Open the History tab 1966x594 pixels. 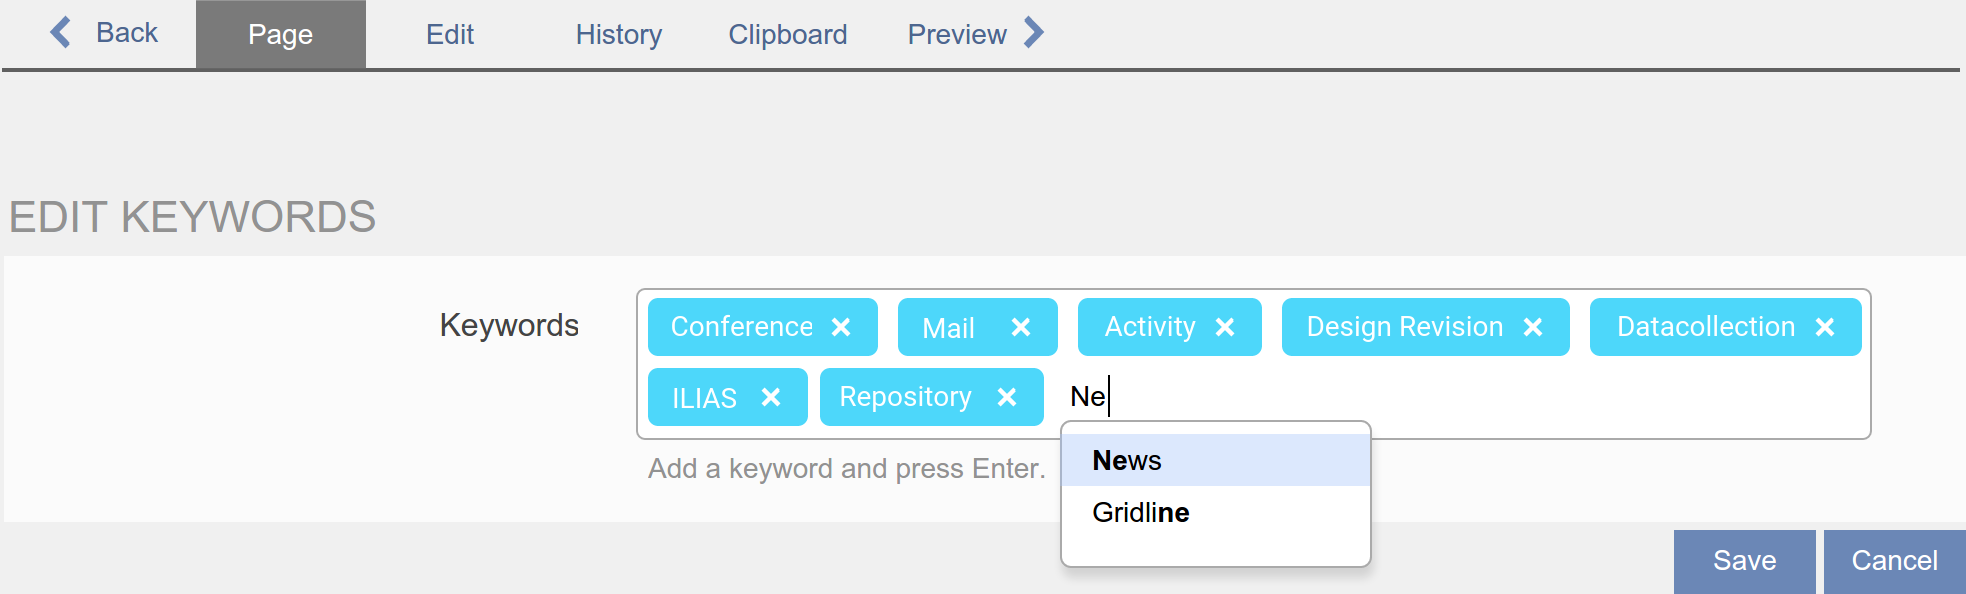(x=618, y=35)
